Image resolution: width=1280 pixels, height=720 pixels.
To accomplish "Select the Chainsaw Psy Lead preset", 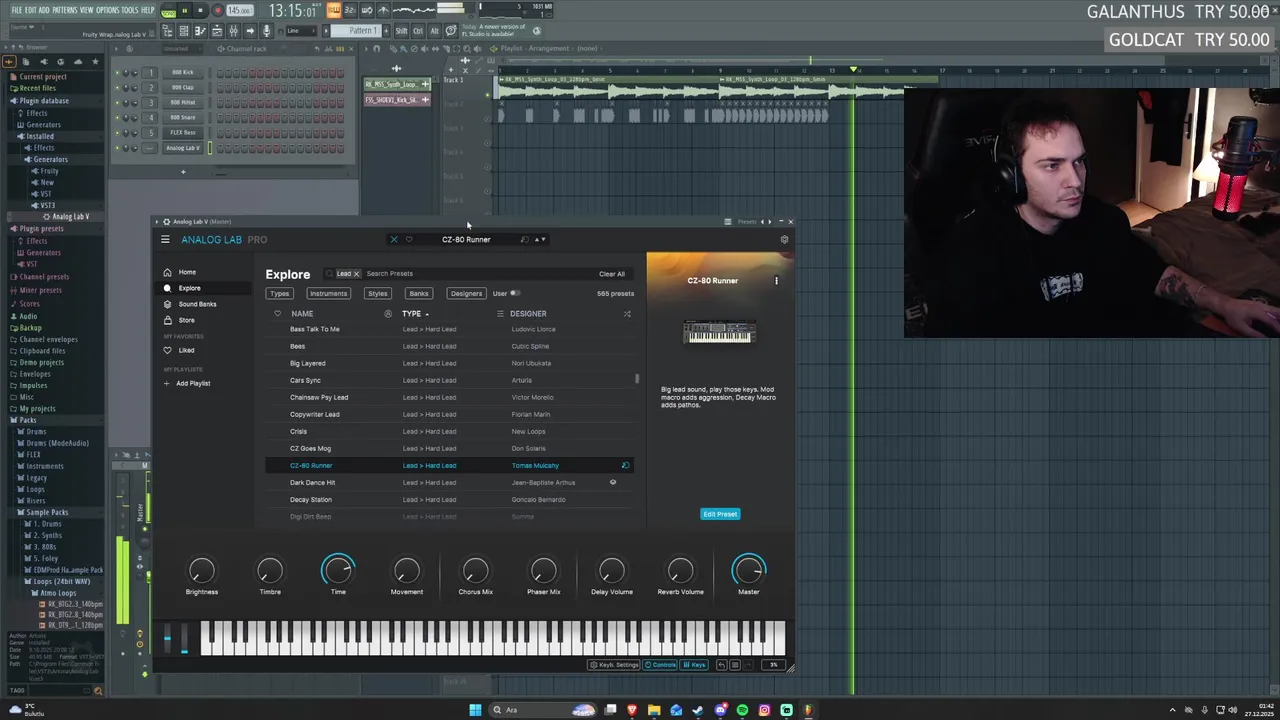I will pos(450,397).
